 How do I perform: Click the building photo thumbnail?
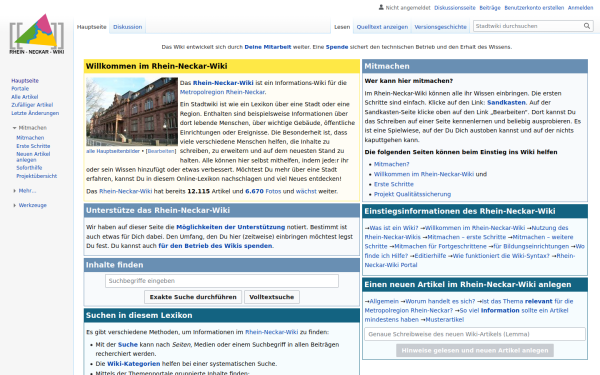(x=132, y=112)
